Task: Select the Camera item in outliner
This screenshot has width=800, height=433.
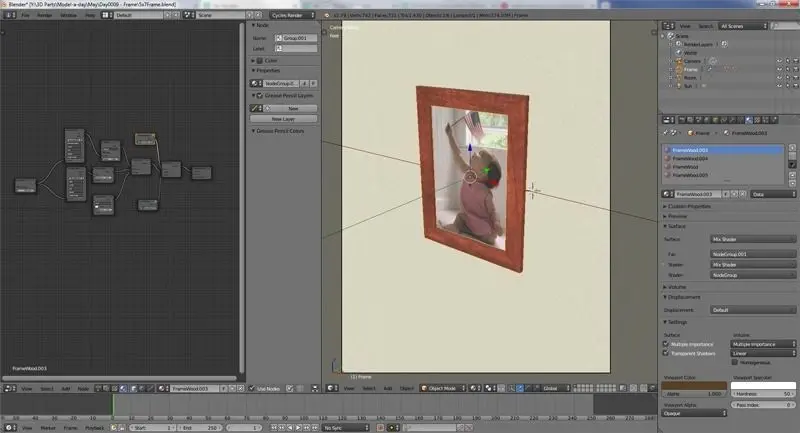Action: click(692, 61)
